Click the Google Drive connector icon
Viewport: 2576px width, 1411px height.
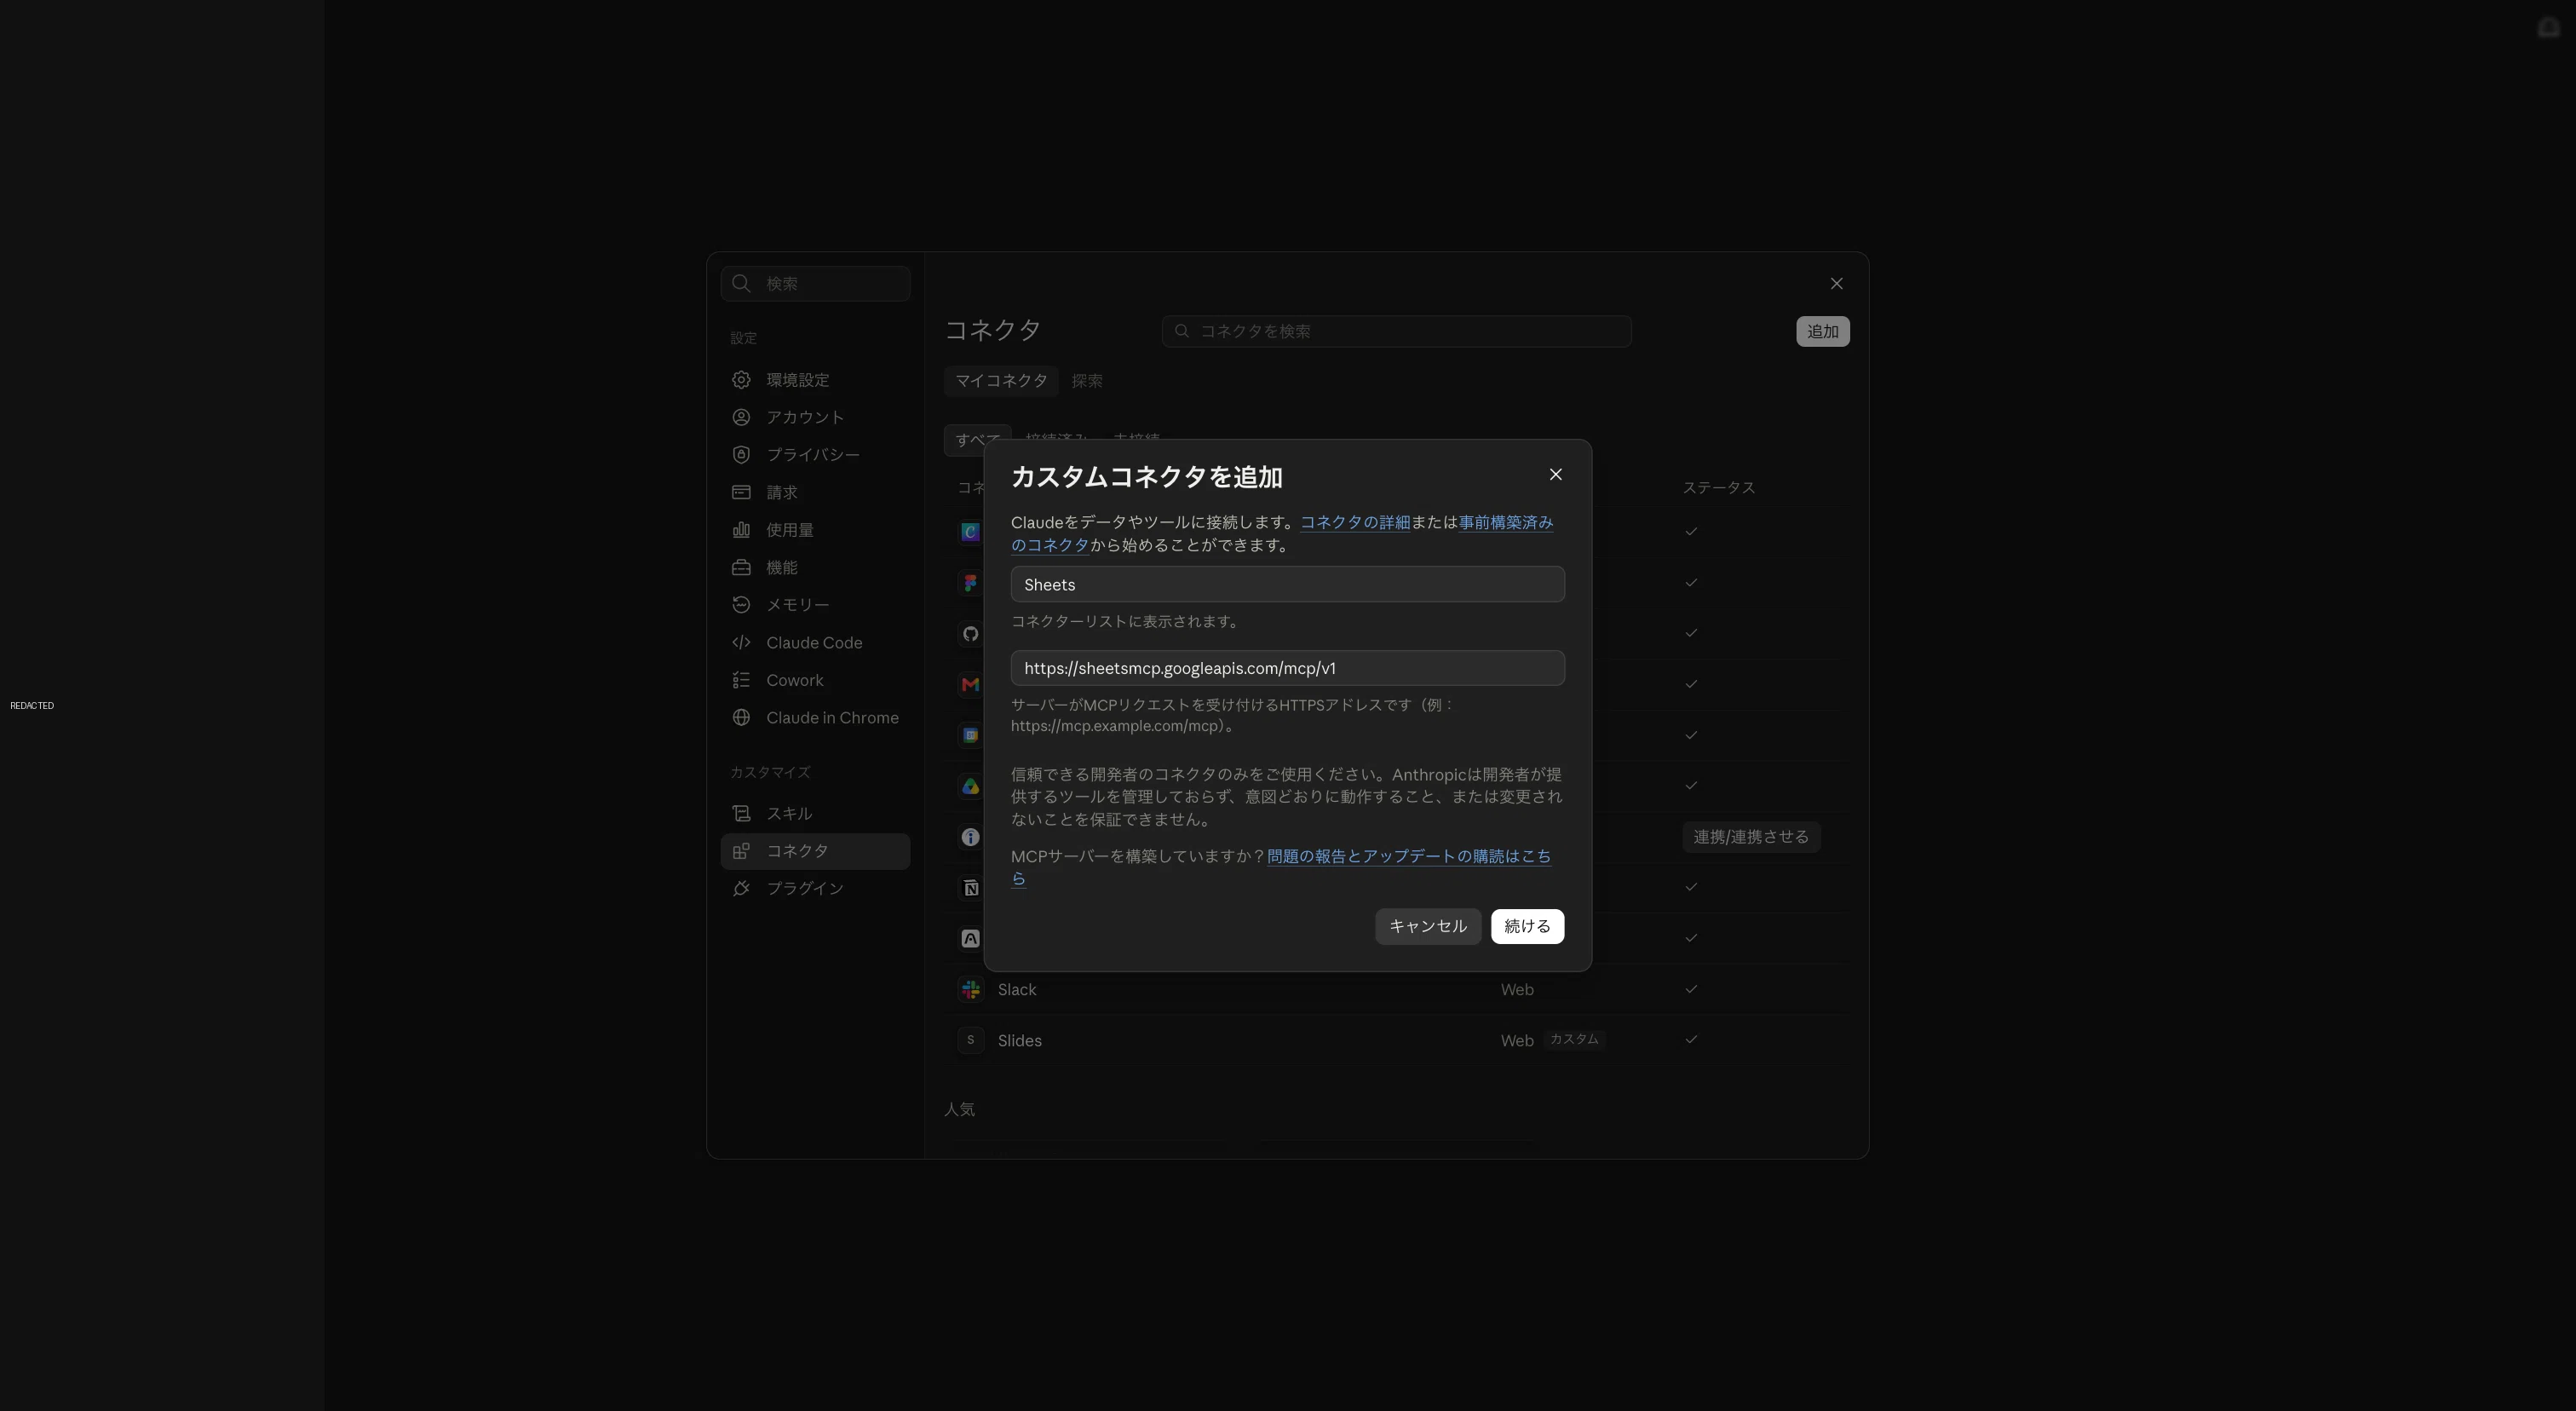970,786
